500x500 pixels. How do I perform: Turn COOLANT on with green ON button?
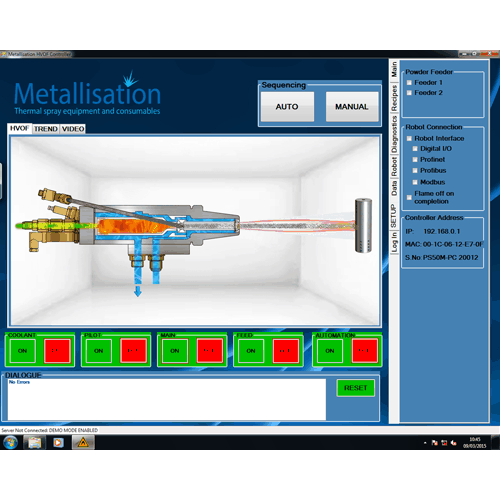click(22, 351)
